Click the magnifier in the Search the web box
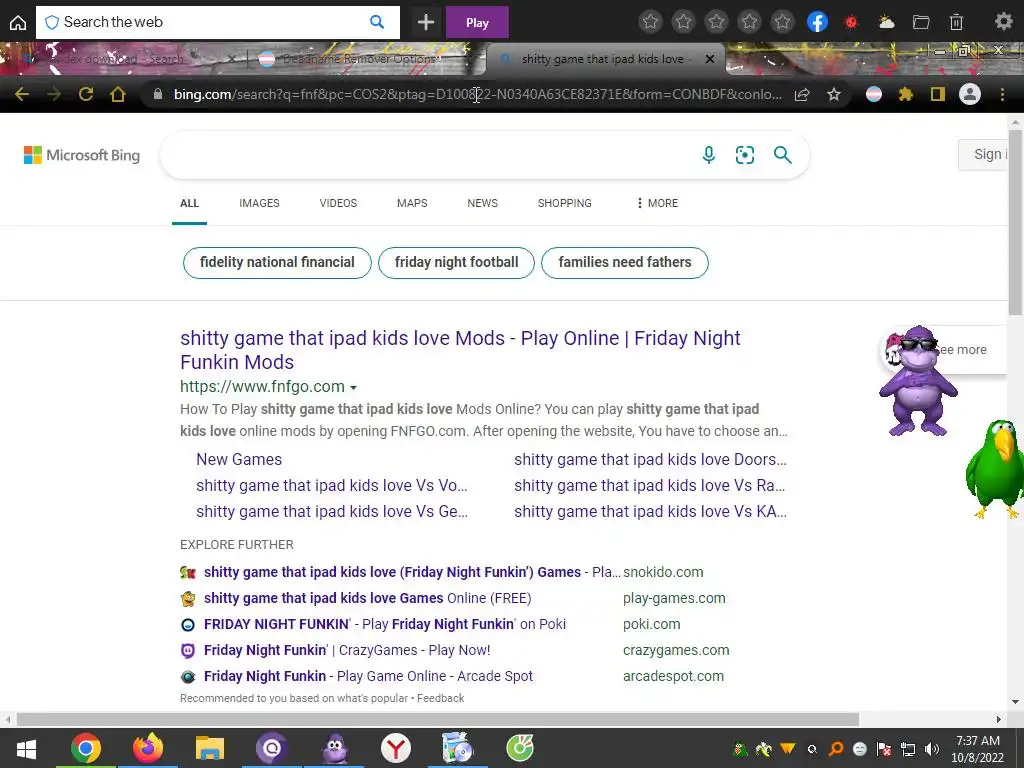 point(377,22)
